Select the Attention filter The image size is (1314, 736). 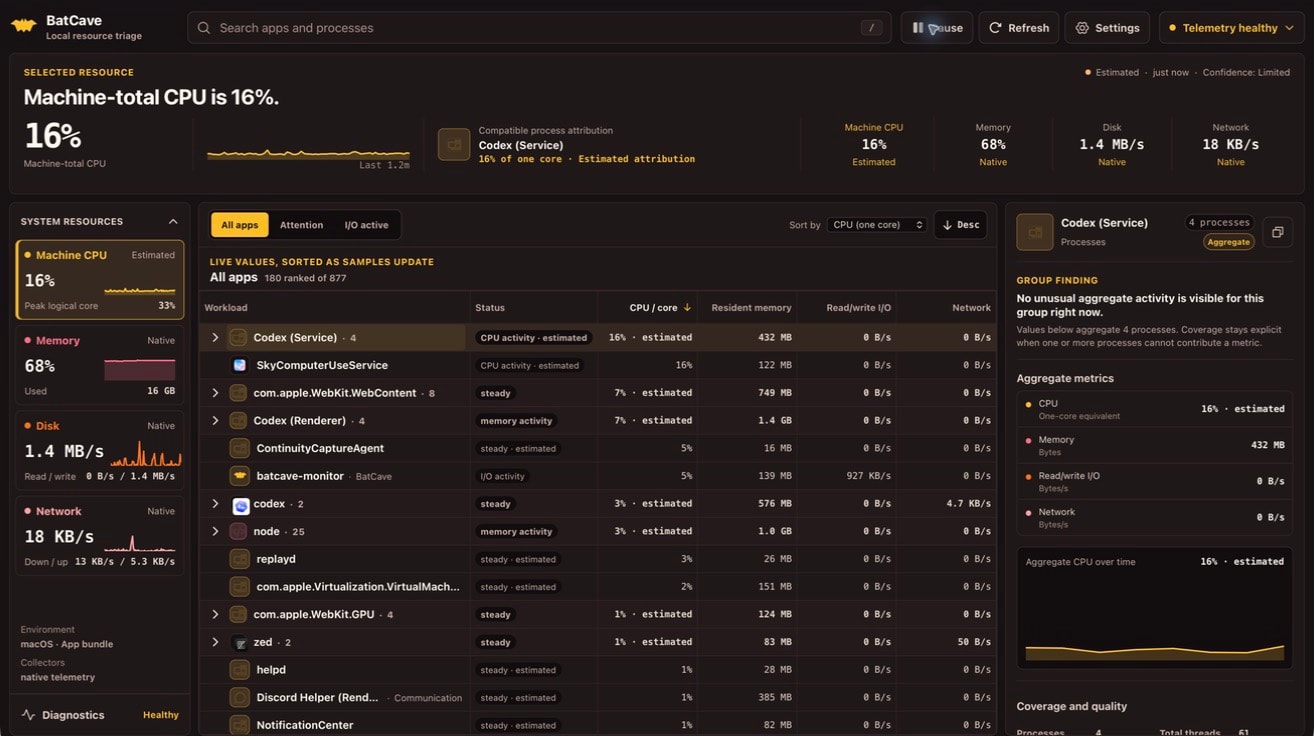coord(301,225)
